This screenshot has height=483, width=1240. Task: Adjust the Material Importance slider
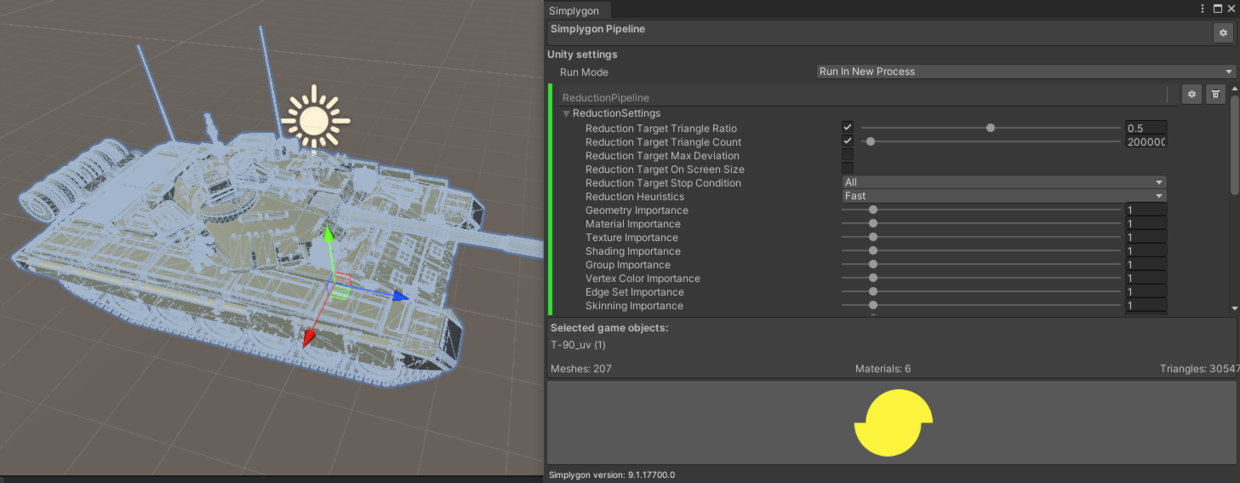(x=982, y=224)
